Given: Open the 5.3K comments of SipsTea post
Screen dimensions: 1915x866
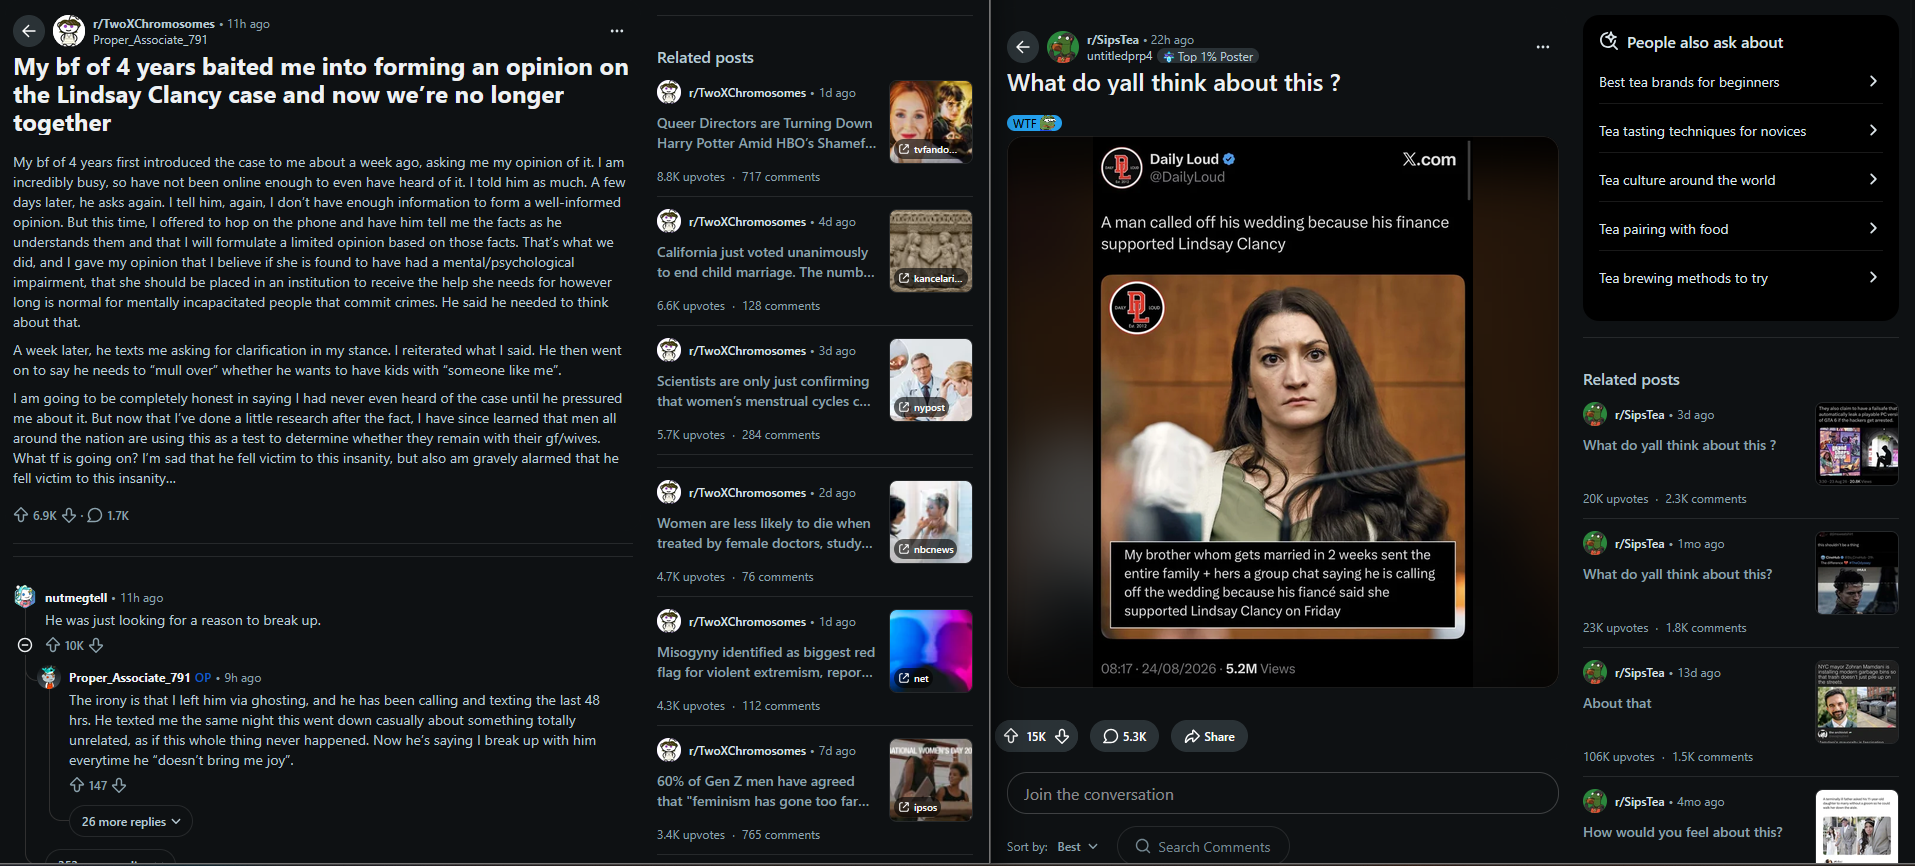Looking at the screenshot, I should (1125, 736).
